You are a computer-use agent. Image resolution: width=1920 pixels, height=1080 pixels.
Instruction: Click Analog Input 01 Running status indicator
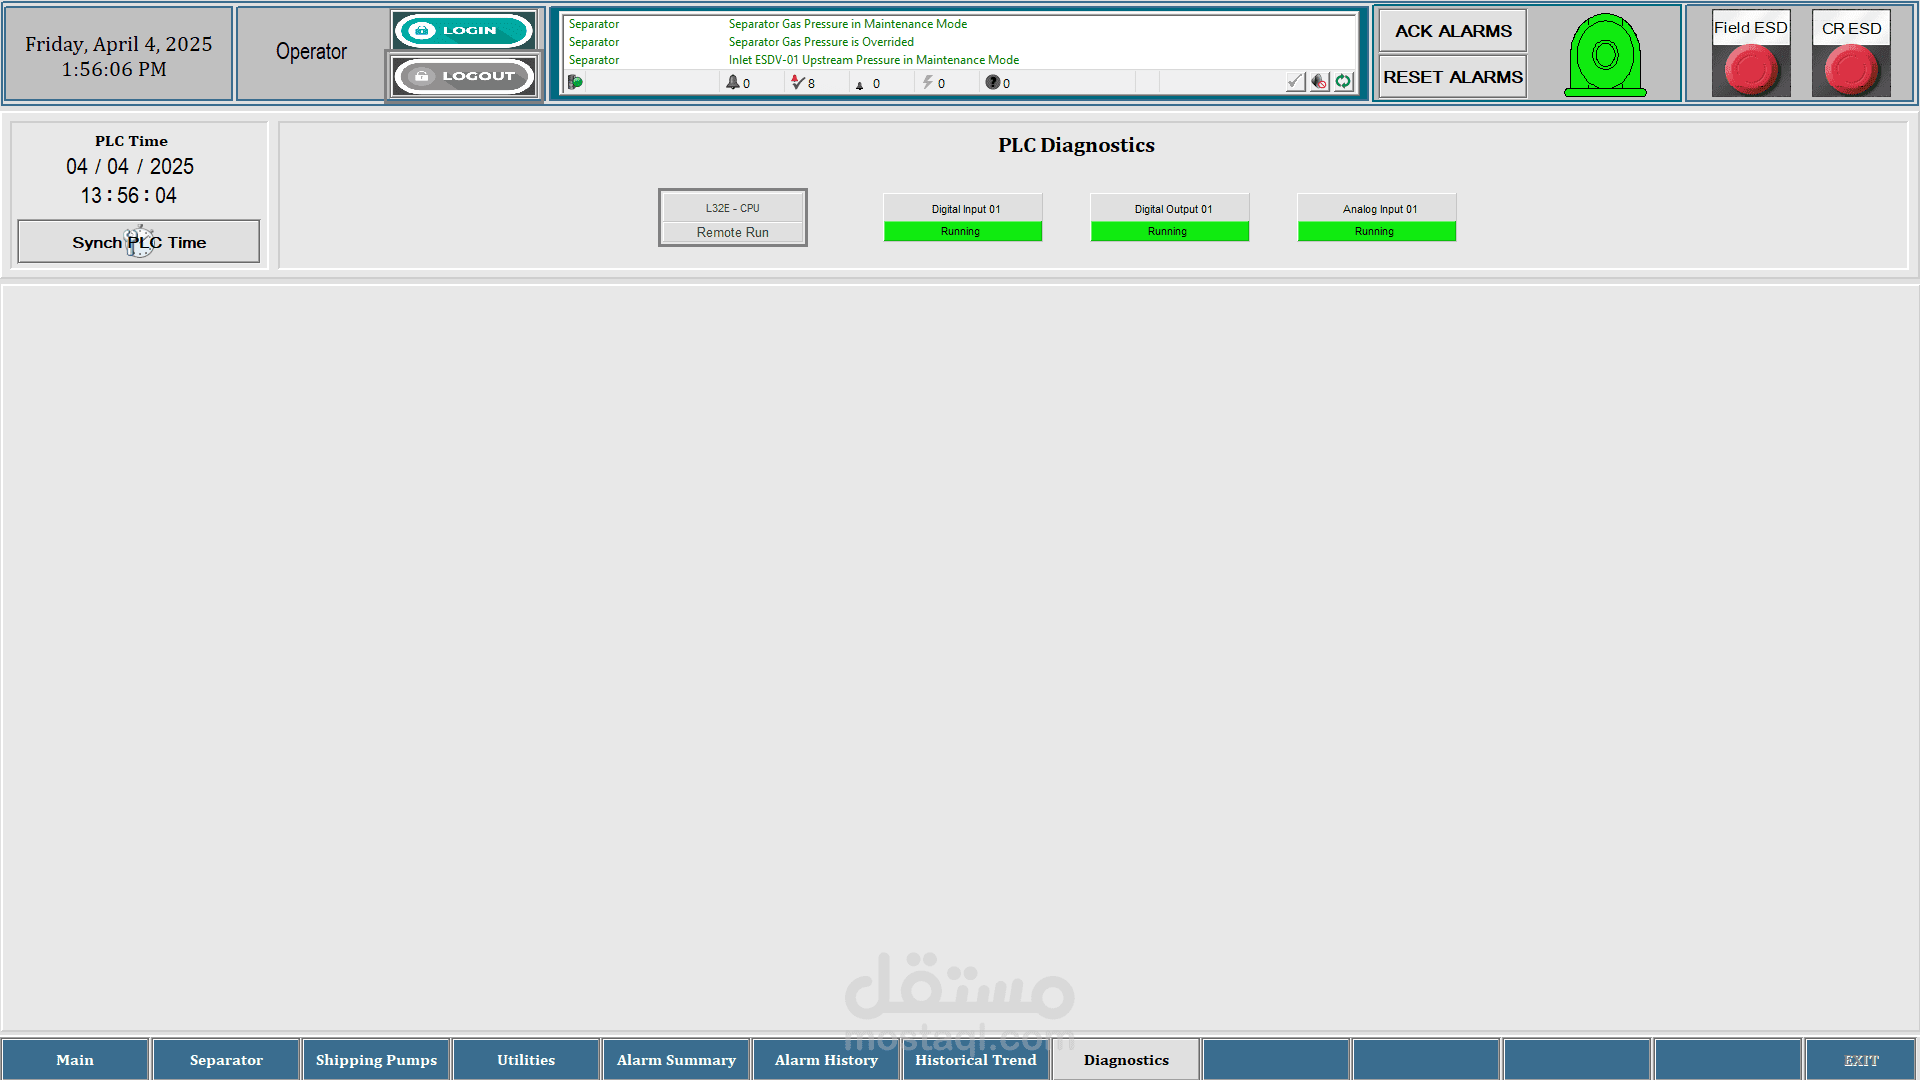[1376, 231]
